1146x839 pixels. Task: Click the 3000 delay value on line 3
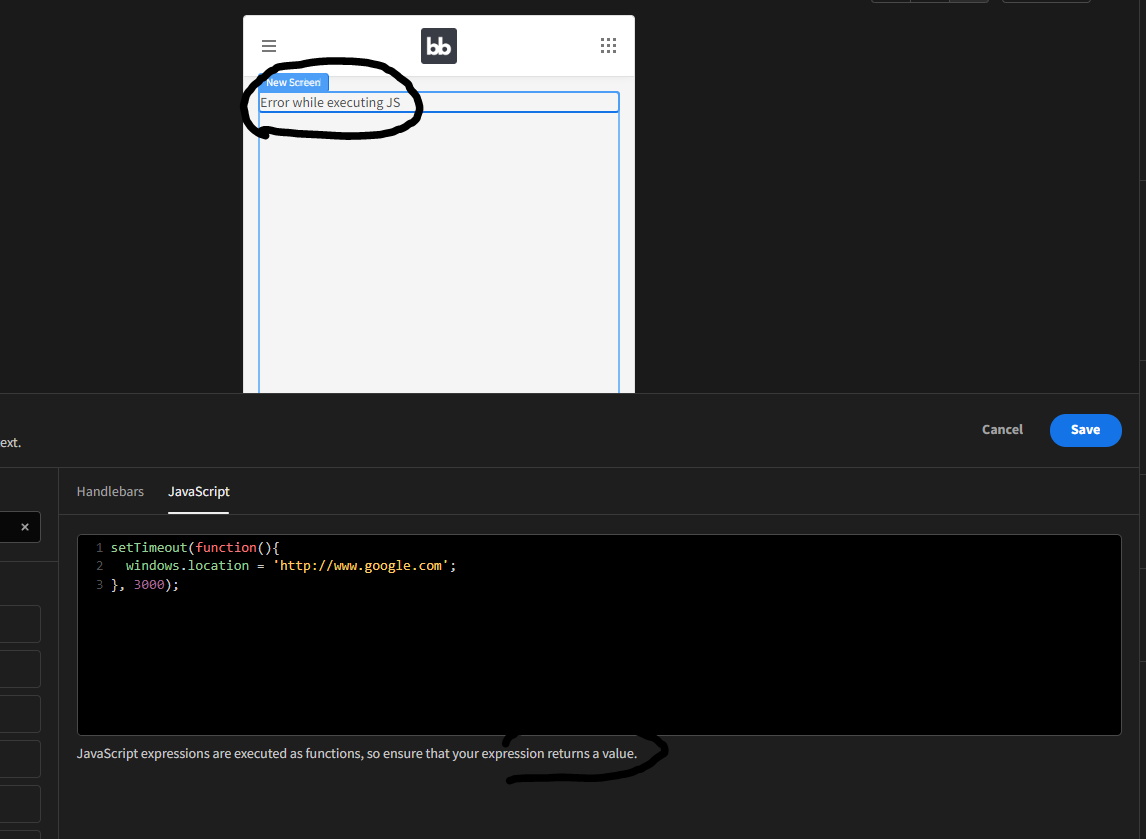(149, 584)
